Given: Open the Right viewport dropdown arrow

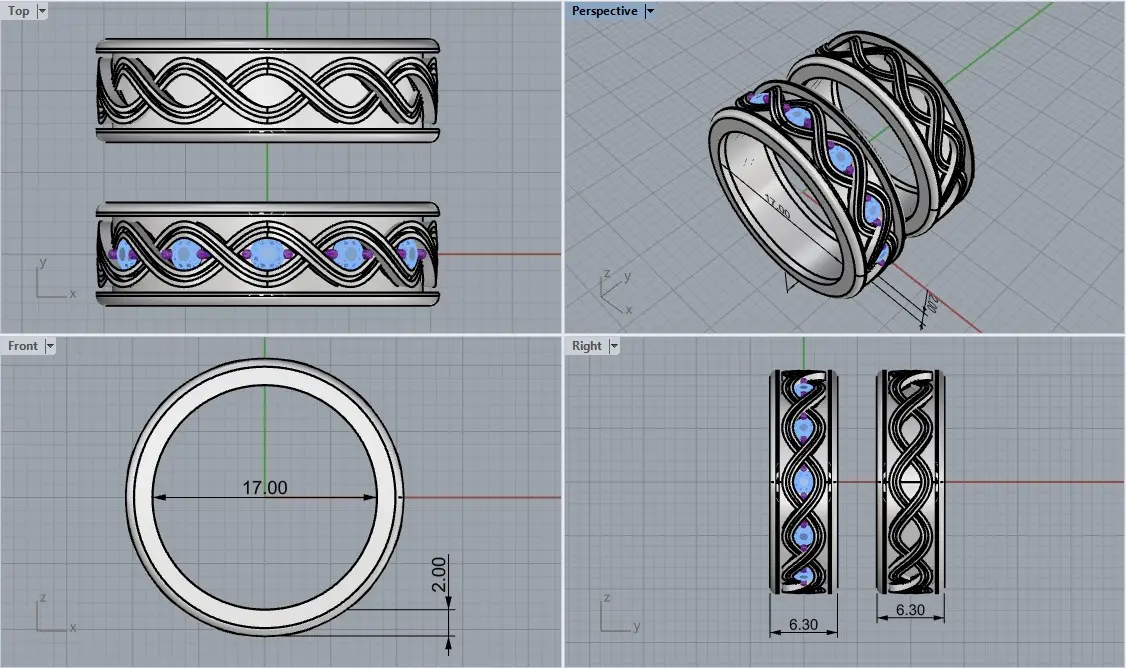Looking at the screenshot, I should tap(614, 345).
